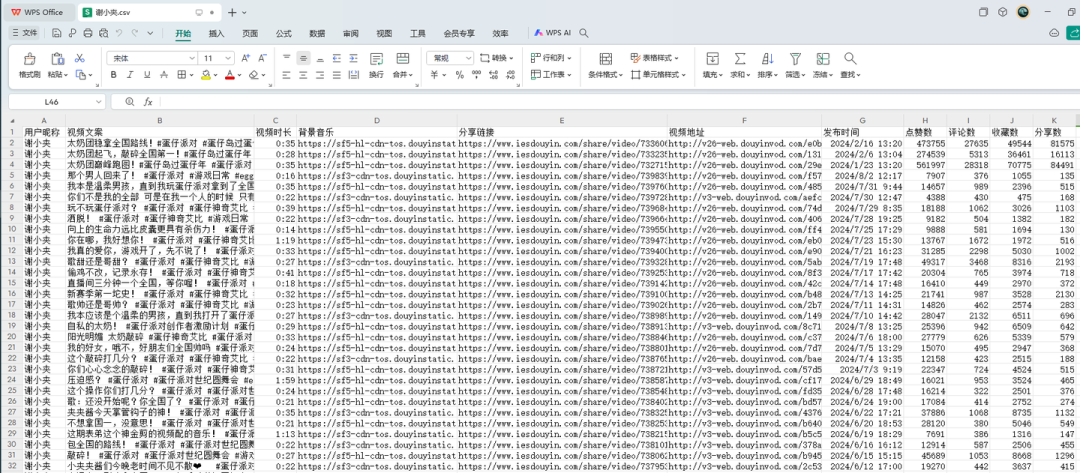Open table style (表格样式) options
The height and width of the screenshot is (473, 1080).
[654, 59]
